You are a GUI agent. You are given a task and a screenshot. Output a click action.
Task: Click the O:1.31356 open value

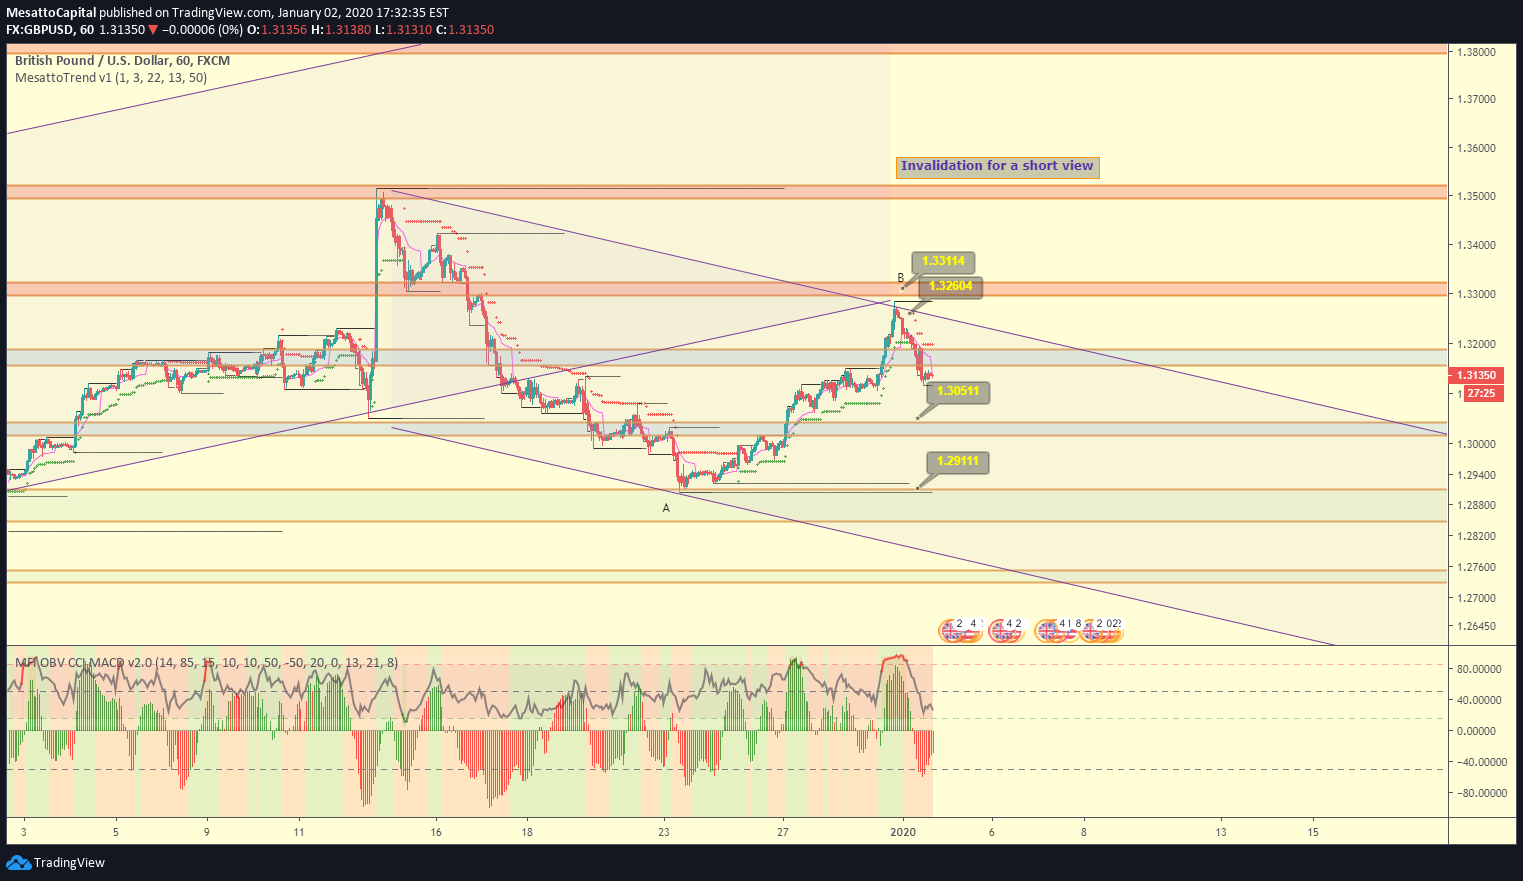tap(277, 30)
